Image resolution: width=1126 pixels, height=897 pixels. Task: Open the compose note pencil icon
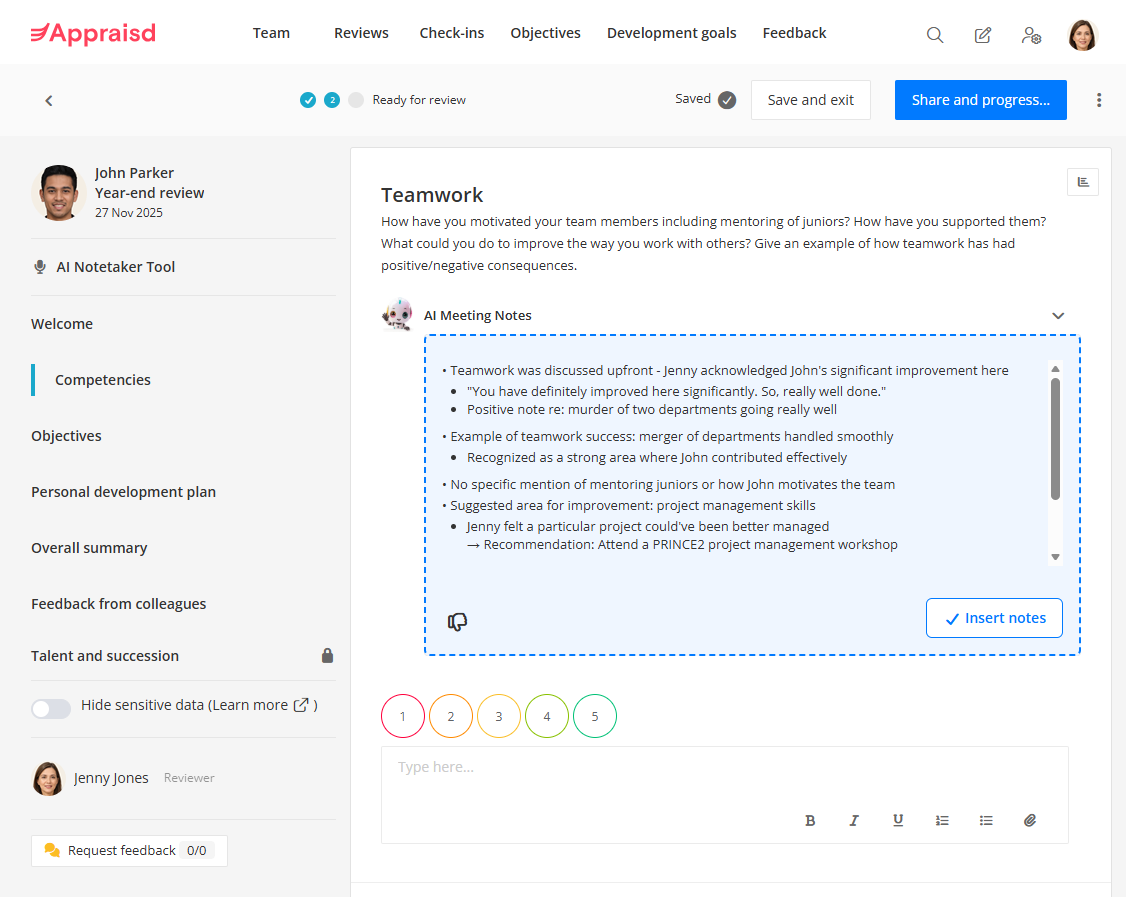(983, 35)
